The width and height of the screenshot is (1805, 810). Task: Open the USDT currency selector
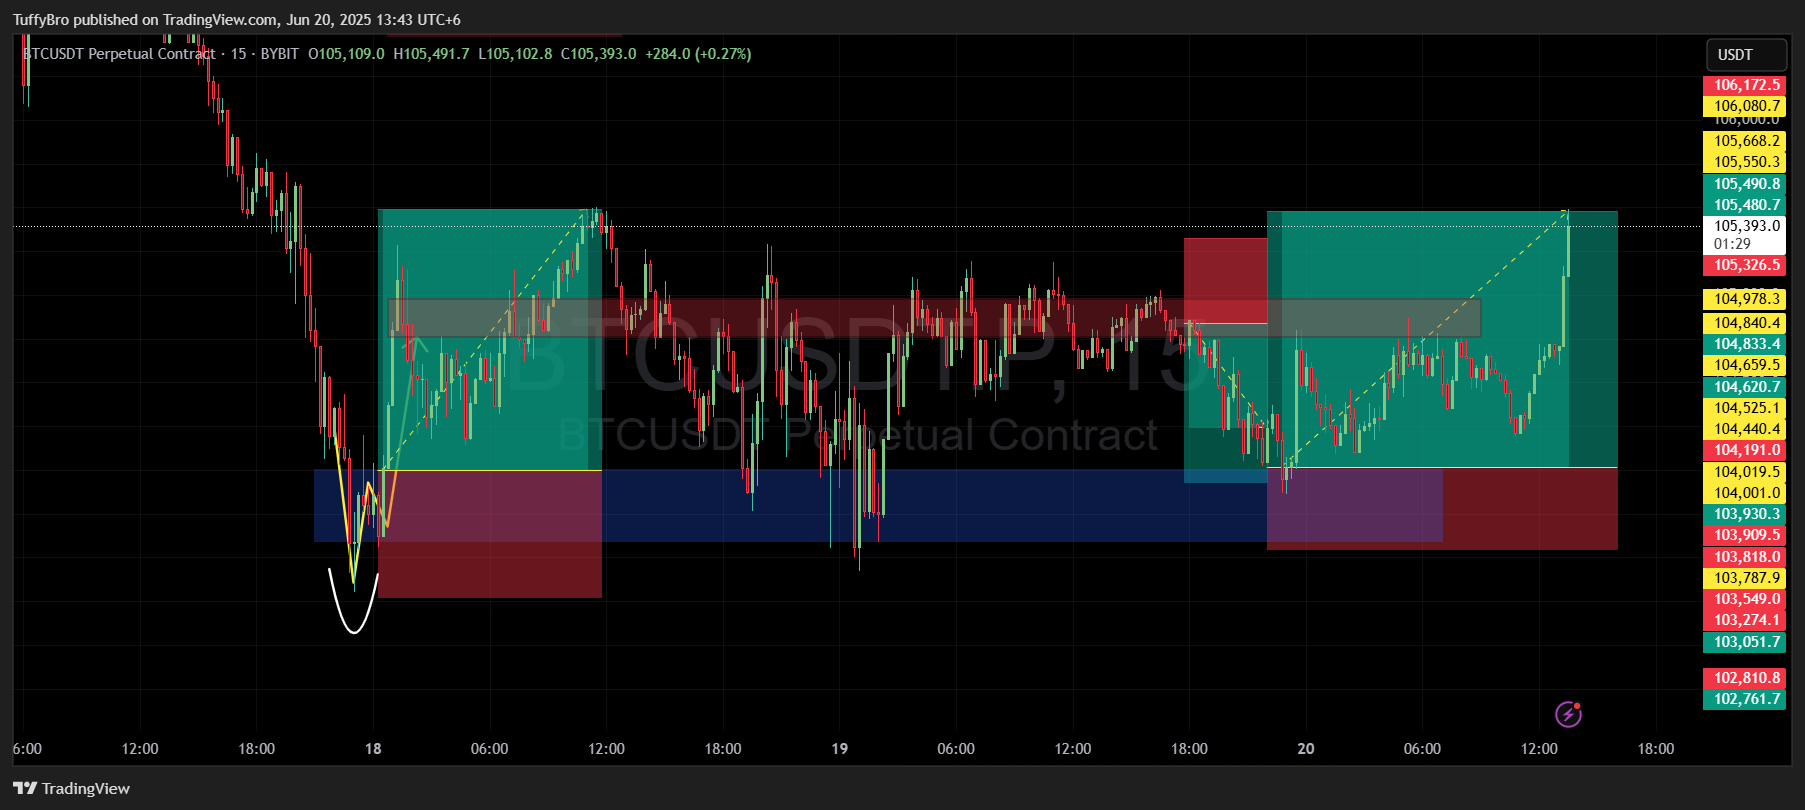1746,55
